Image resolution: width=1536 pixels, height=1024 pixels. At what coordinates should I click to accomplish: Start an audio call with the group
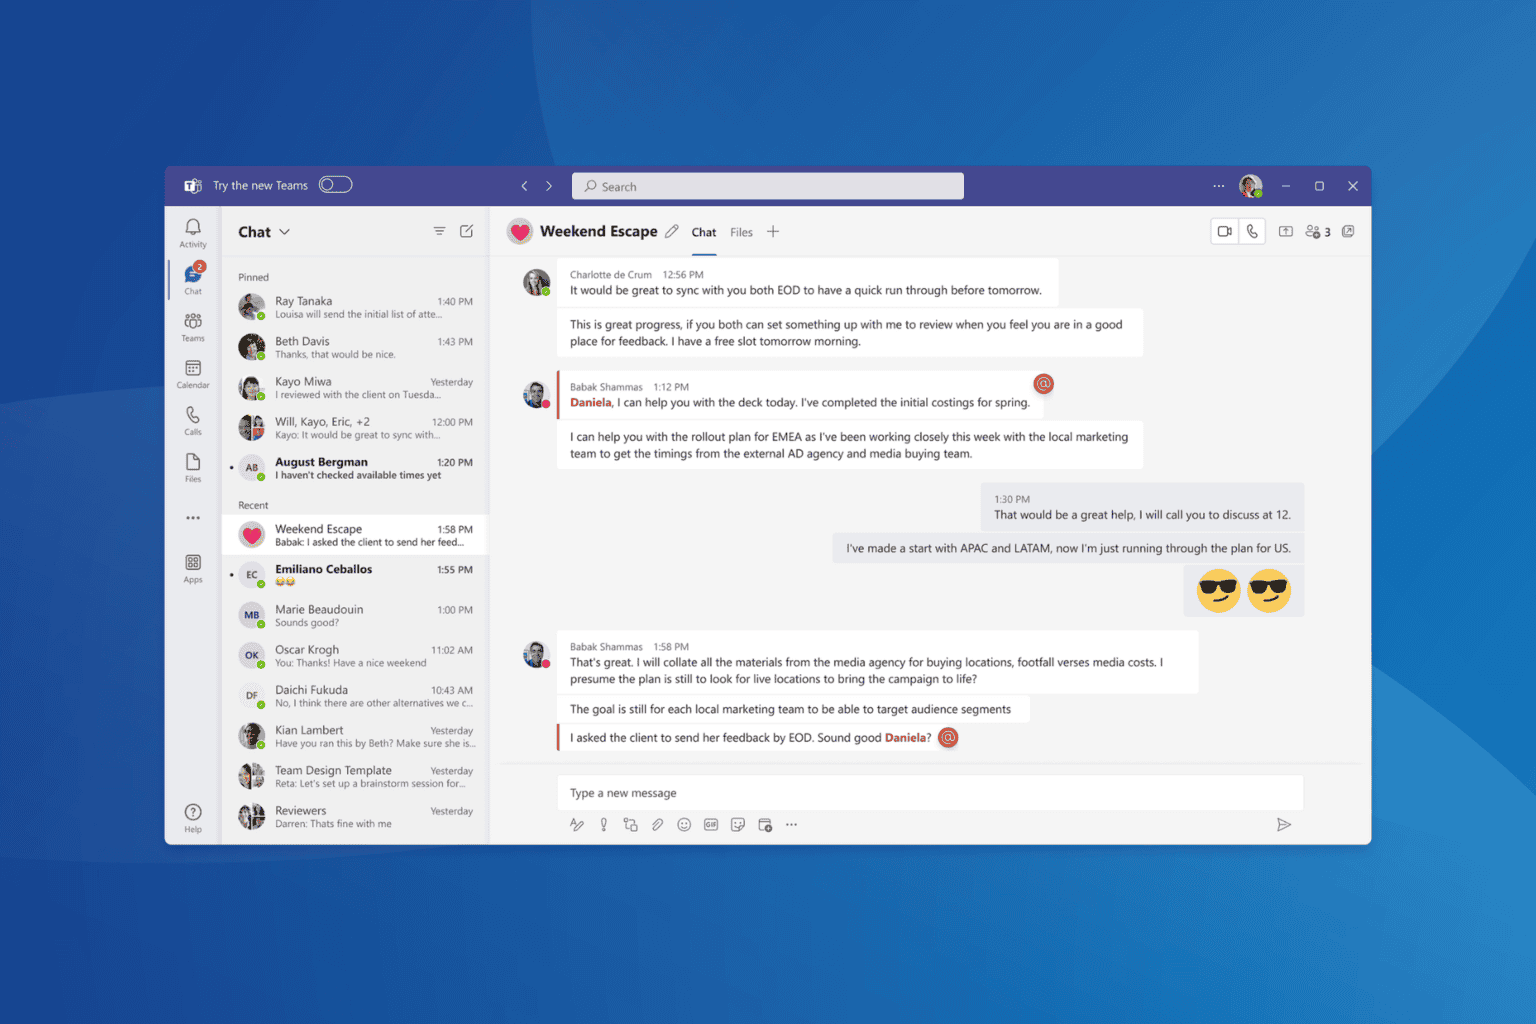tap(1252, 232)
